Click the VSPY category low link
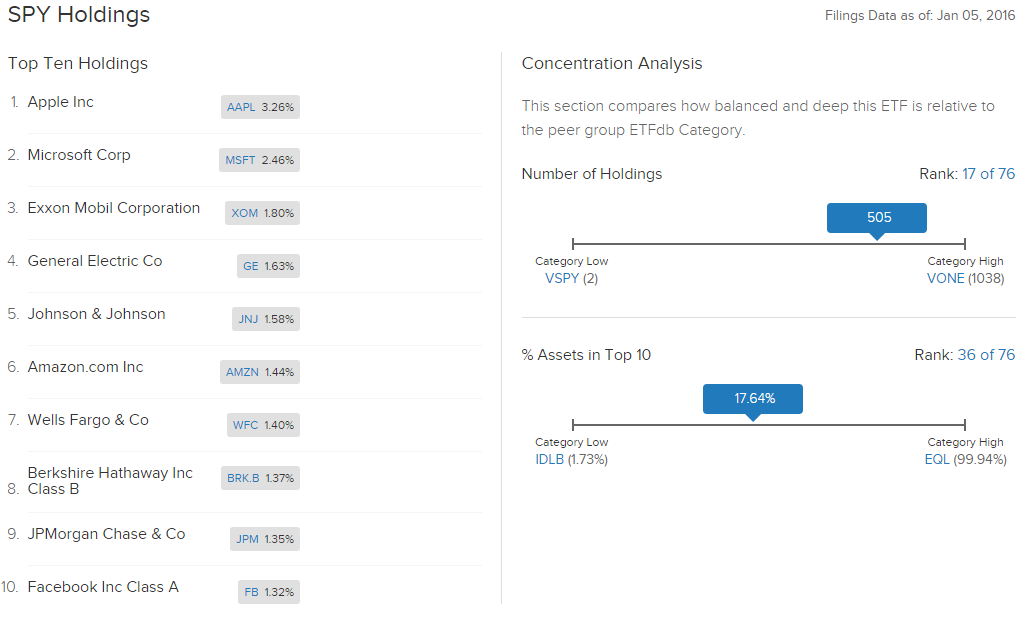1019x617 pixels. 562,278
